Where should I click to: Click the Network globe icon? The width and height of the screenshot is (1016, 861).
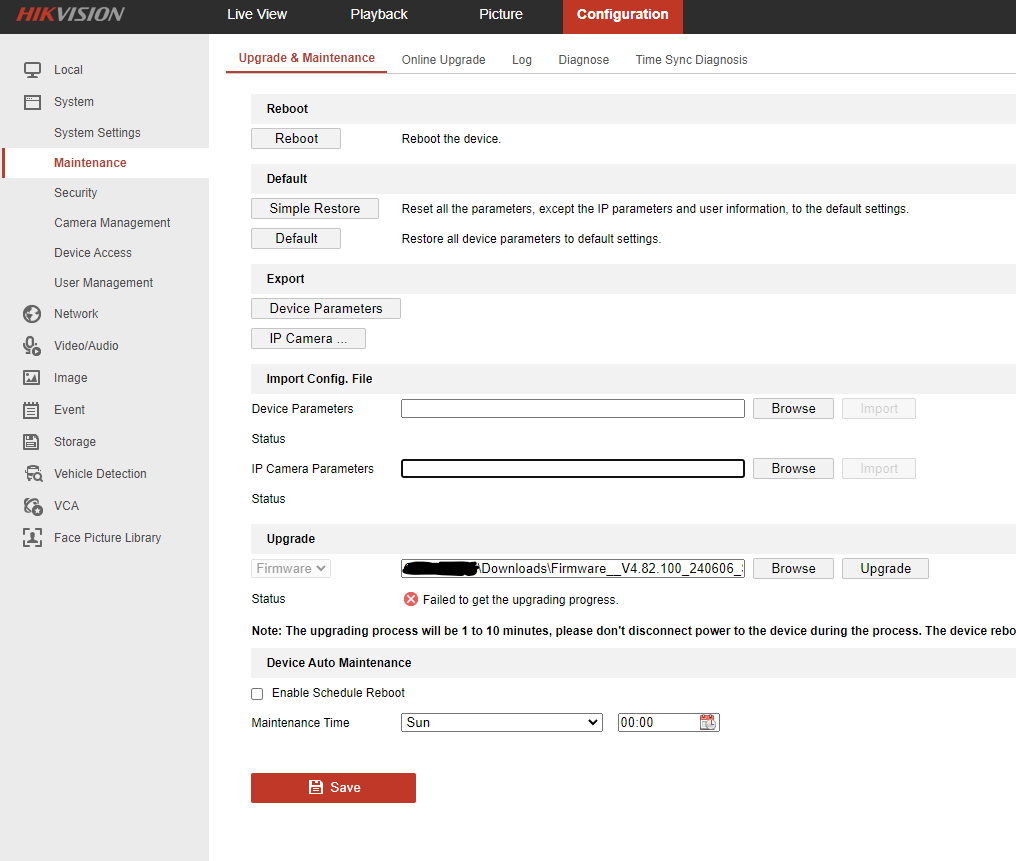[x=32, y=314]
